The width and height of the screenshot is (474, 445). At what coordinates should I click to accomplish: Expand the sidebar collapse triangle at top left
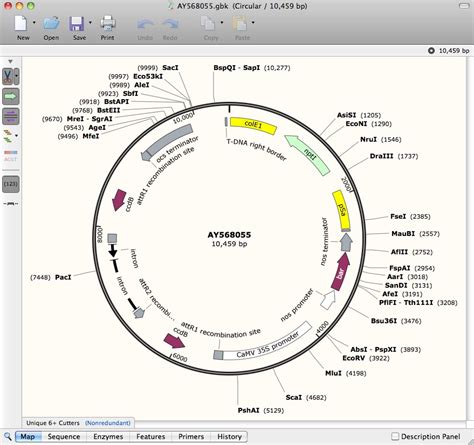pos(11,62)
